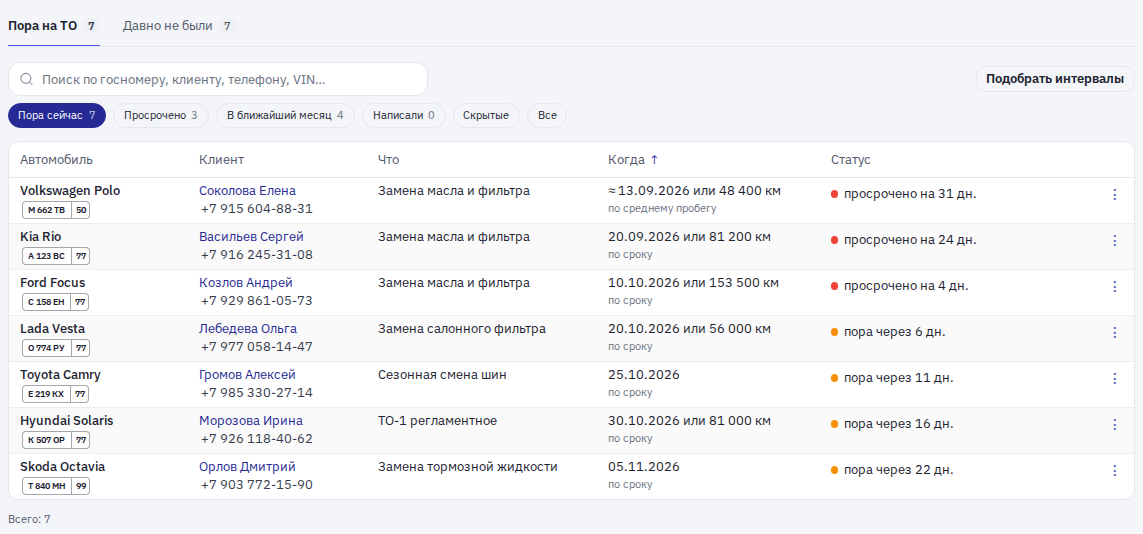
Task: Click Lada Vesta car name
Action: click(x=52, y=329)
